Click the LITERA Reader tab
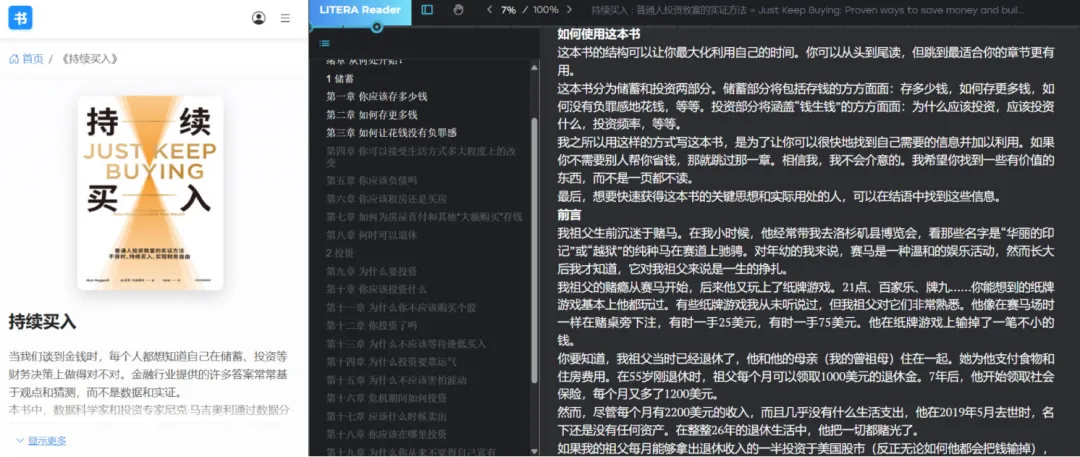This screenshot has width=1080, height=457. click(360, 10)
